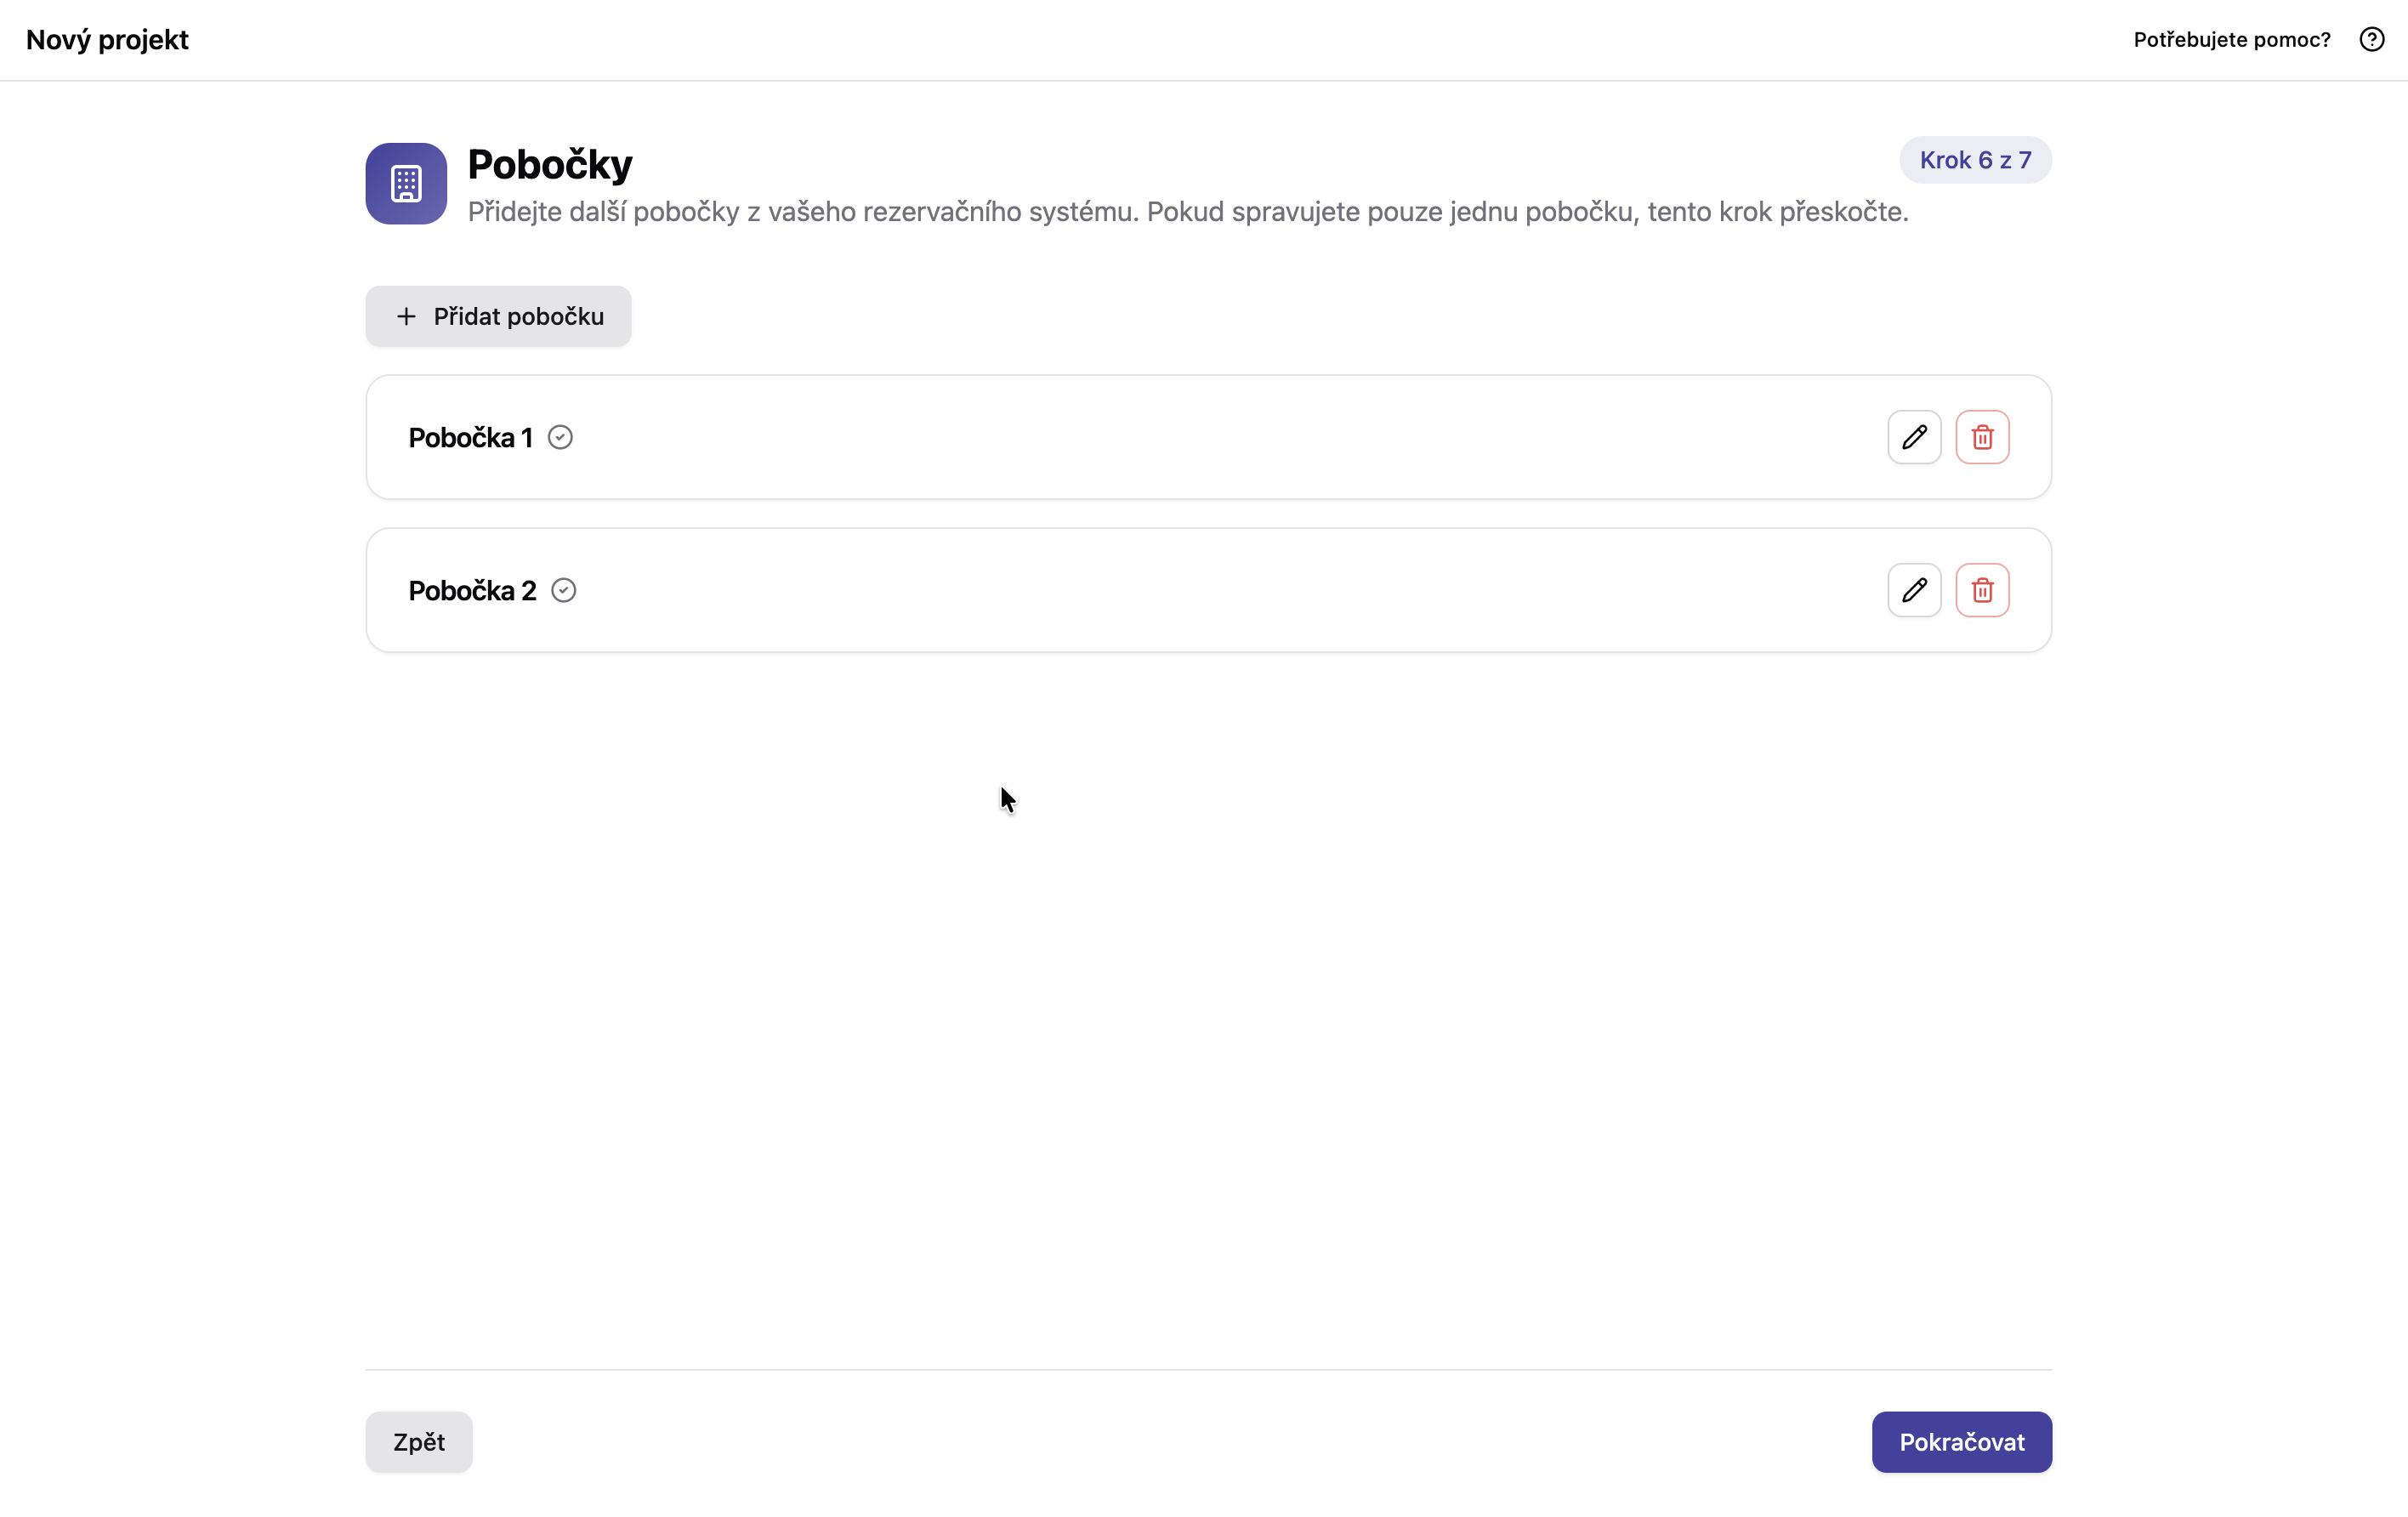2408x1517 pixels.
Task: Click the purple building icon beside Pobočky
Action: pos(405,183)
